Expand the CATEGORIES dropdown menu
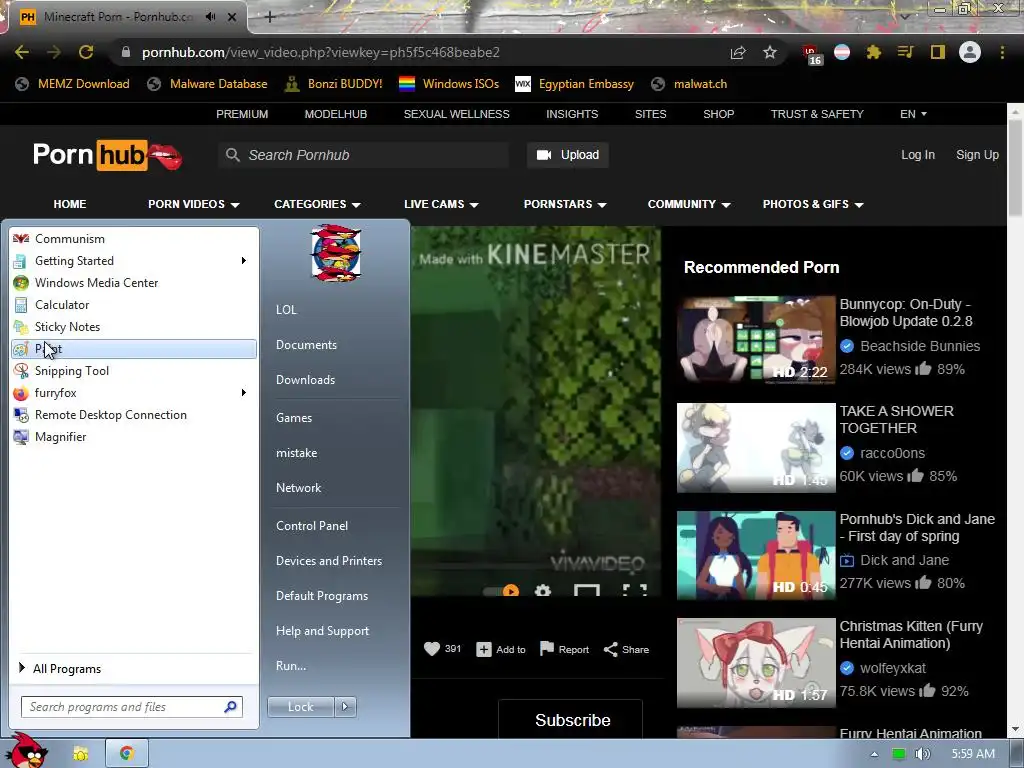This screenshot has height=768, width=1024. (317, 204)
